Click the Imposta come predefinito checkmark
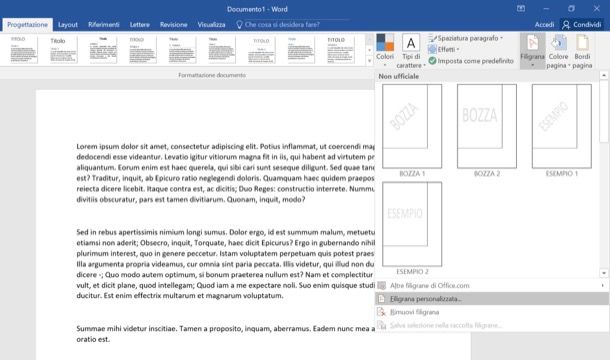The image size is (610, 360). (432, 61)
